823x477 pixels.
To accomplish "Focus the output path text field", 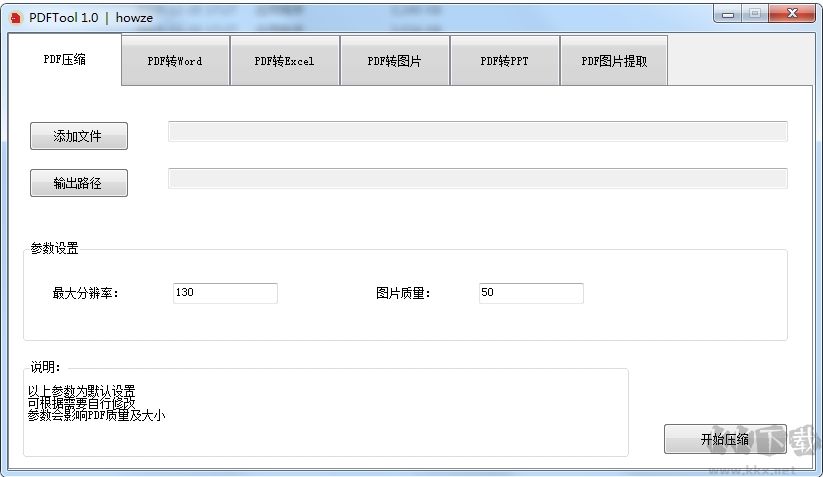I will coord(478,178).
